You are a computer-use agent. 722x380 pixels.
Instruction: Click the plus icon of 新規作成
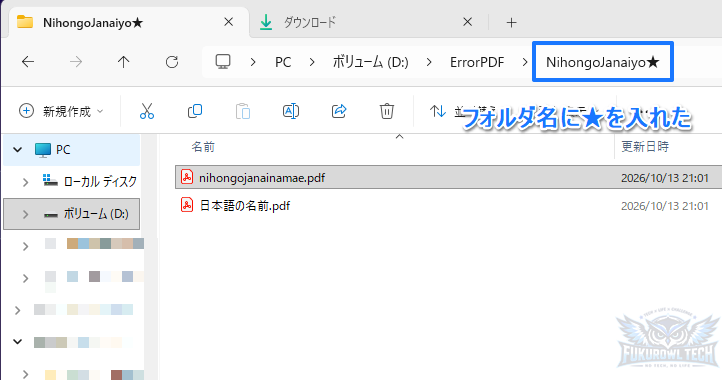(26, 111)
